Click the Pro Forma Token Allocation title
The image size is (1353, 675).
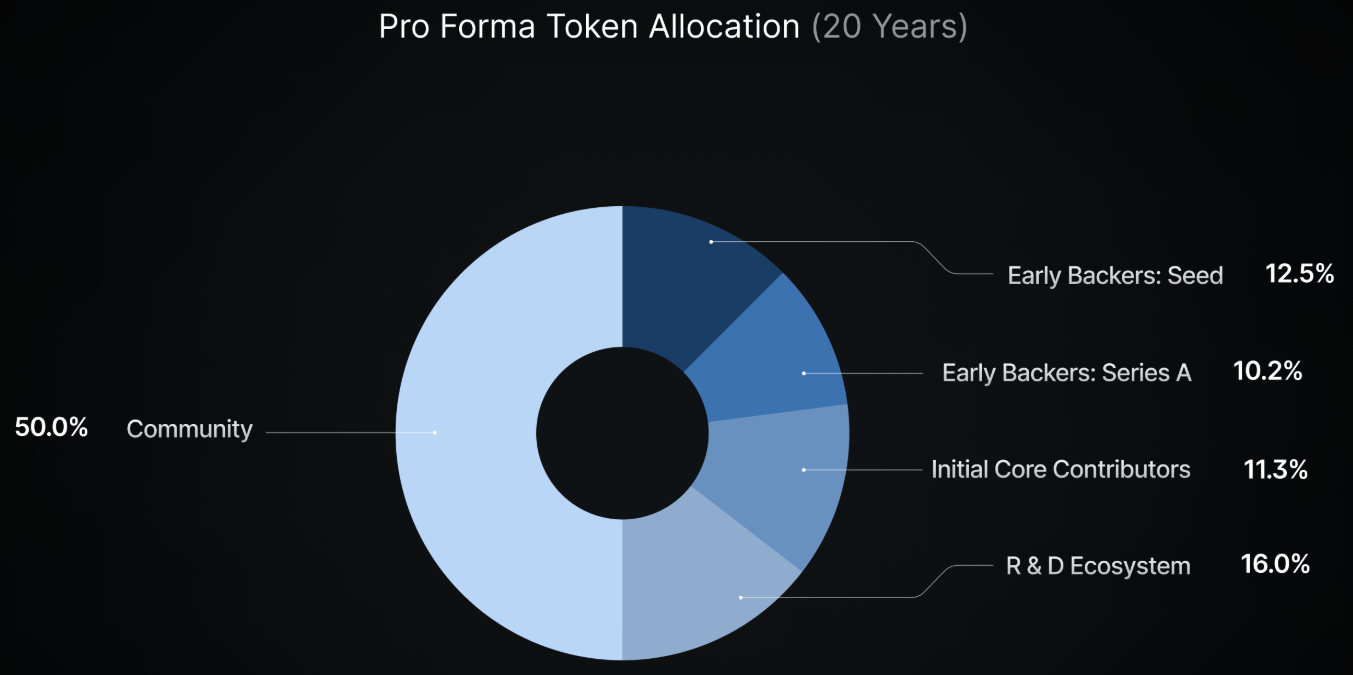point(589,27)
